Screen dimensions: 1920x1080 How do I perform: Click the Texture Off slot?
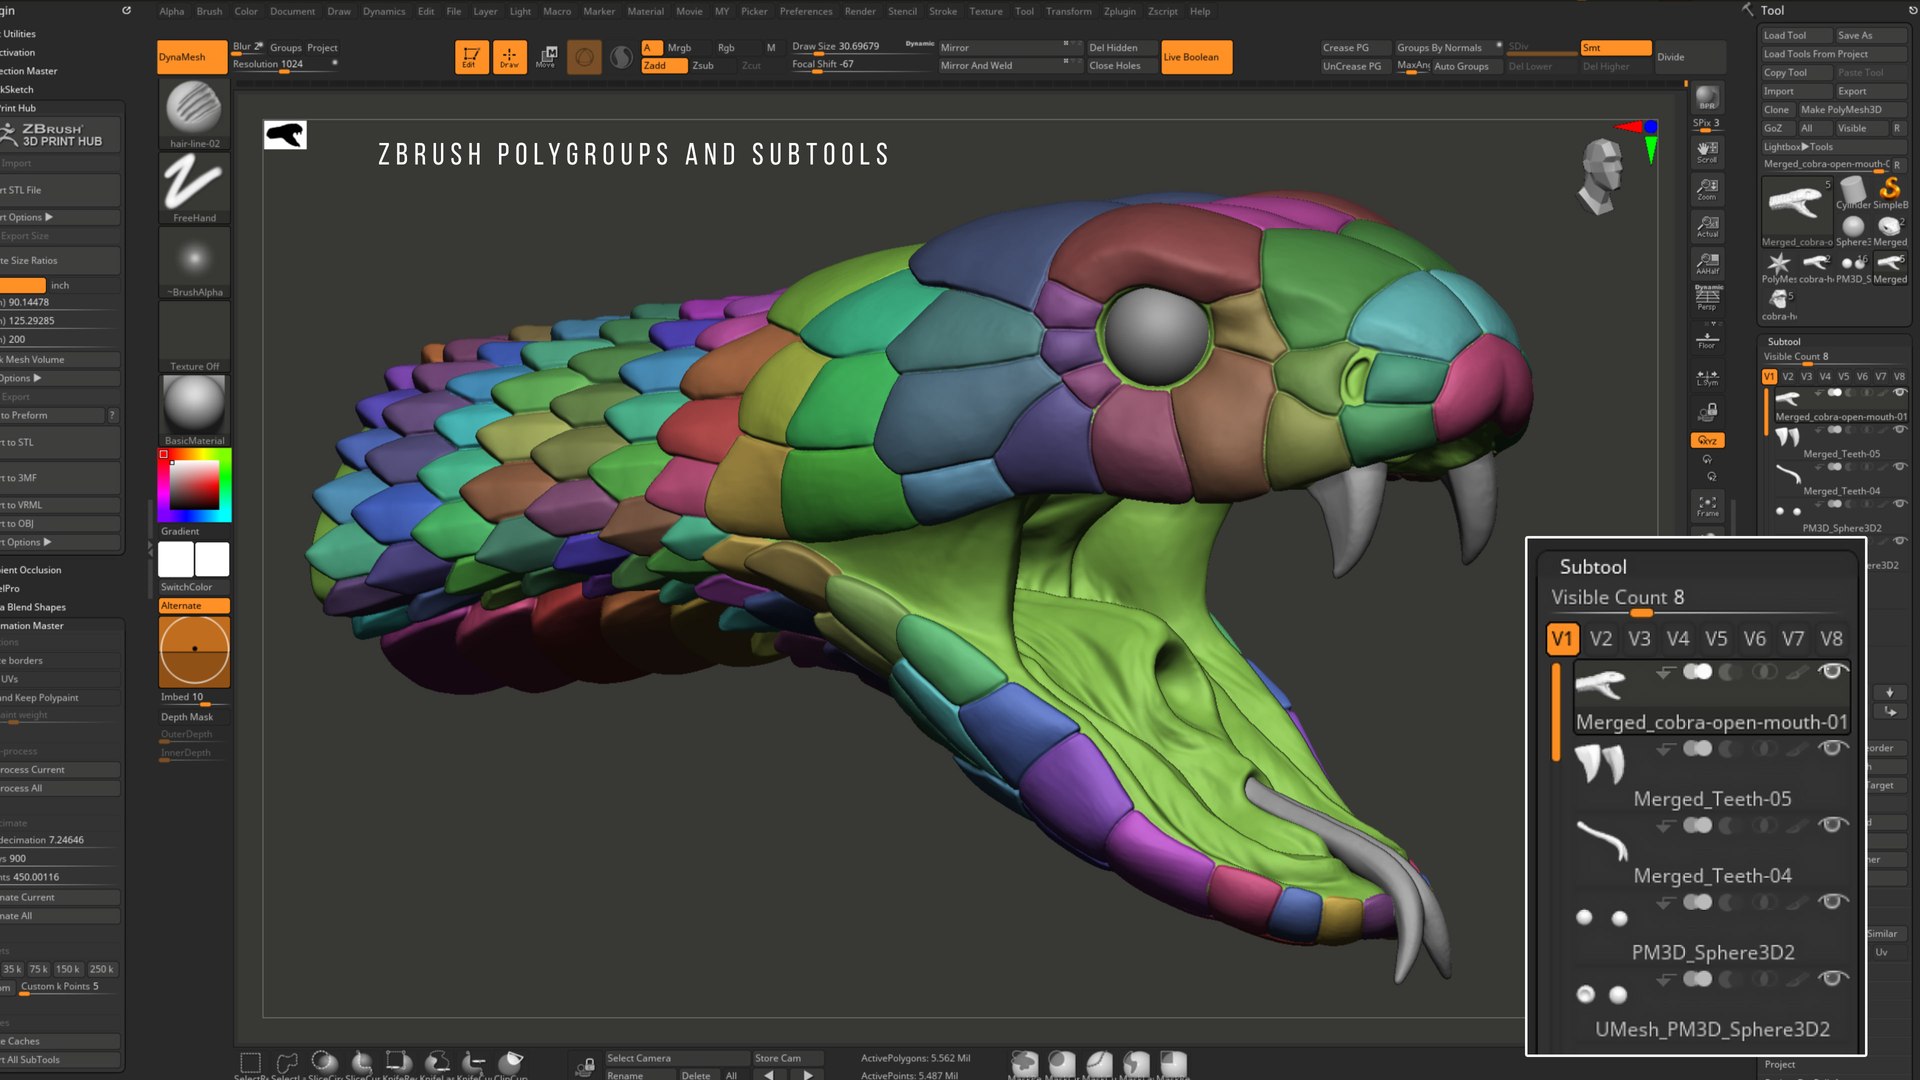(x=194, y=337)
